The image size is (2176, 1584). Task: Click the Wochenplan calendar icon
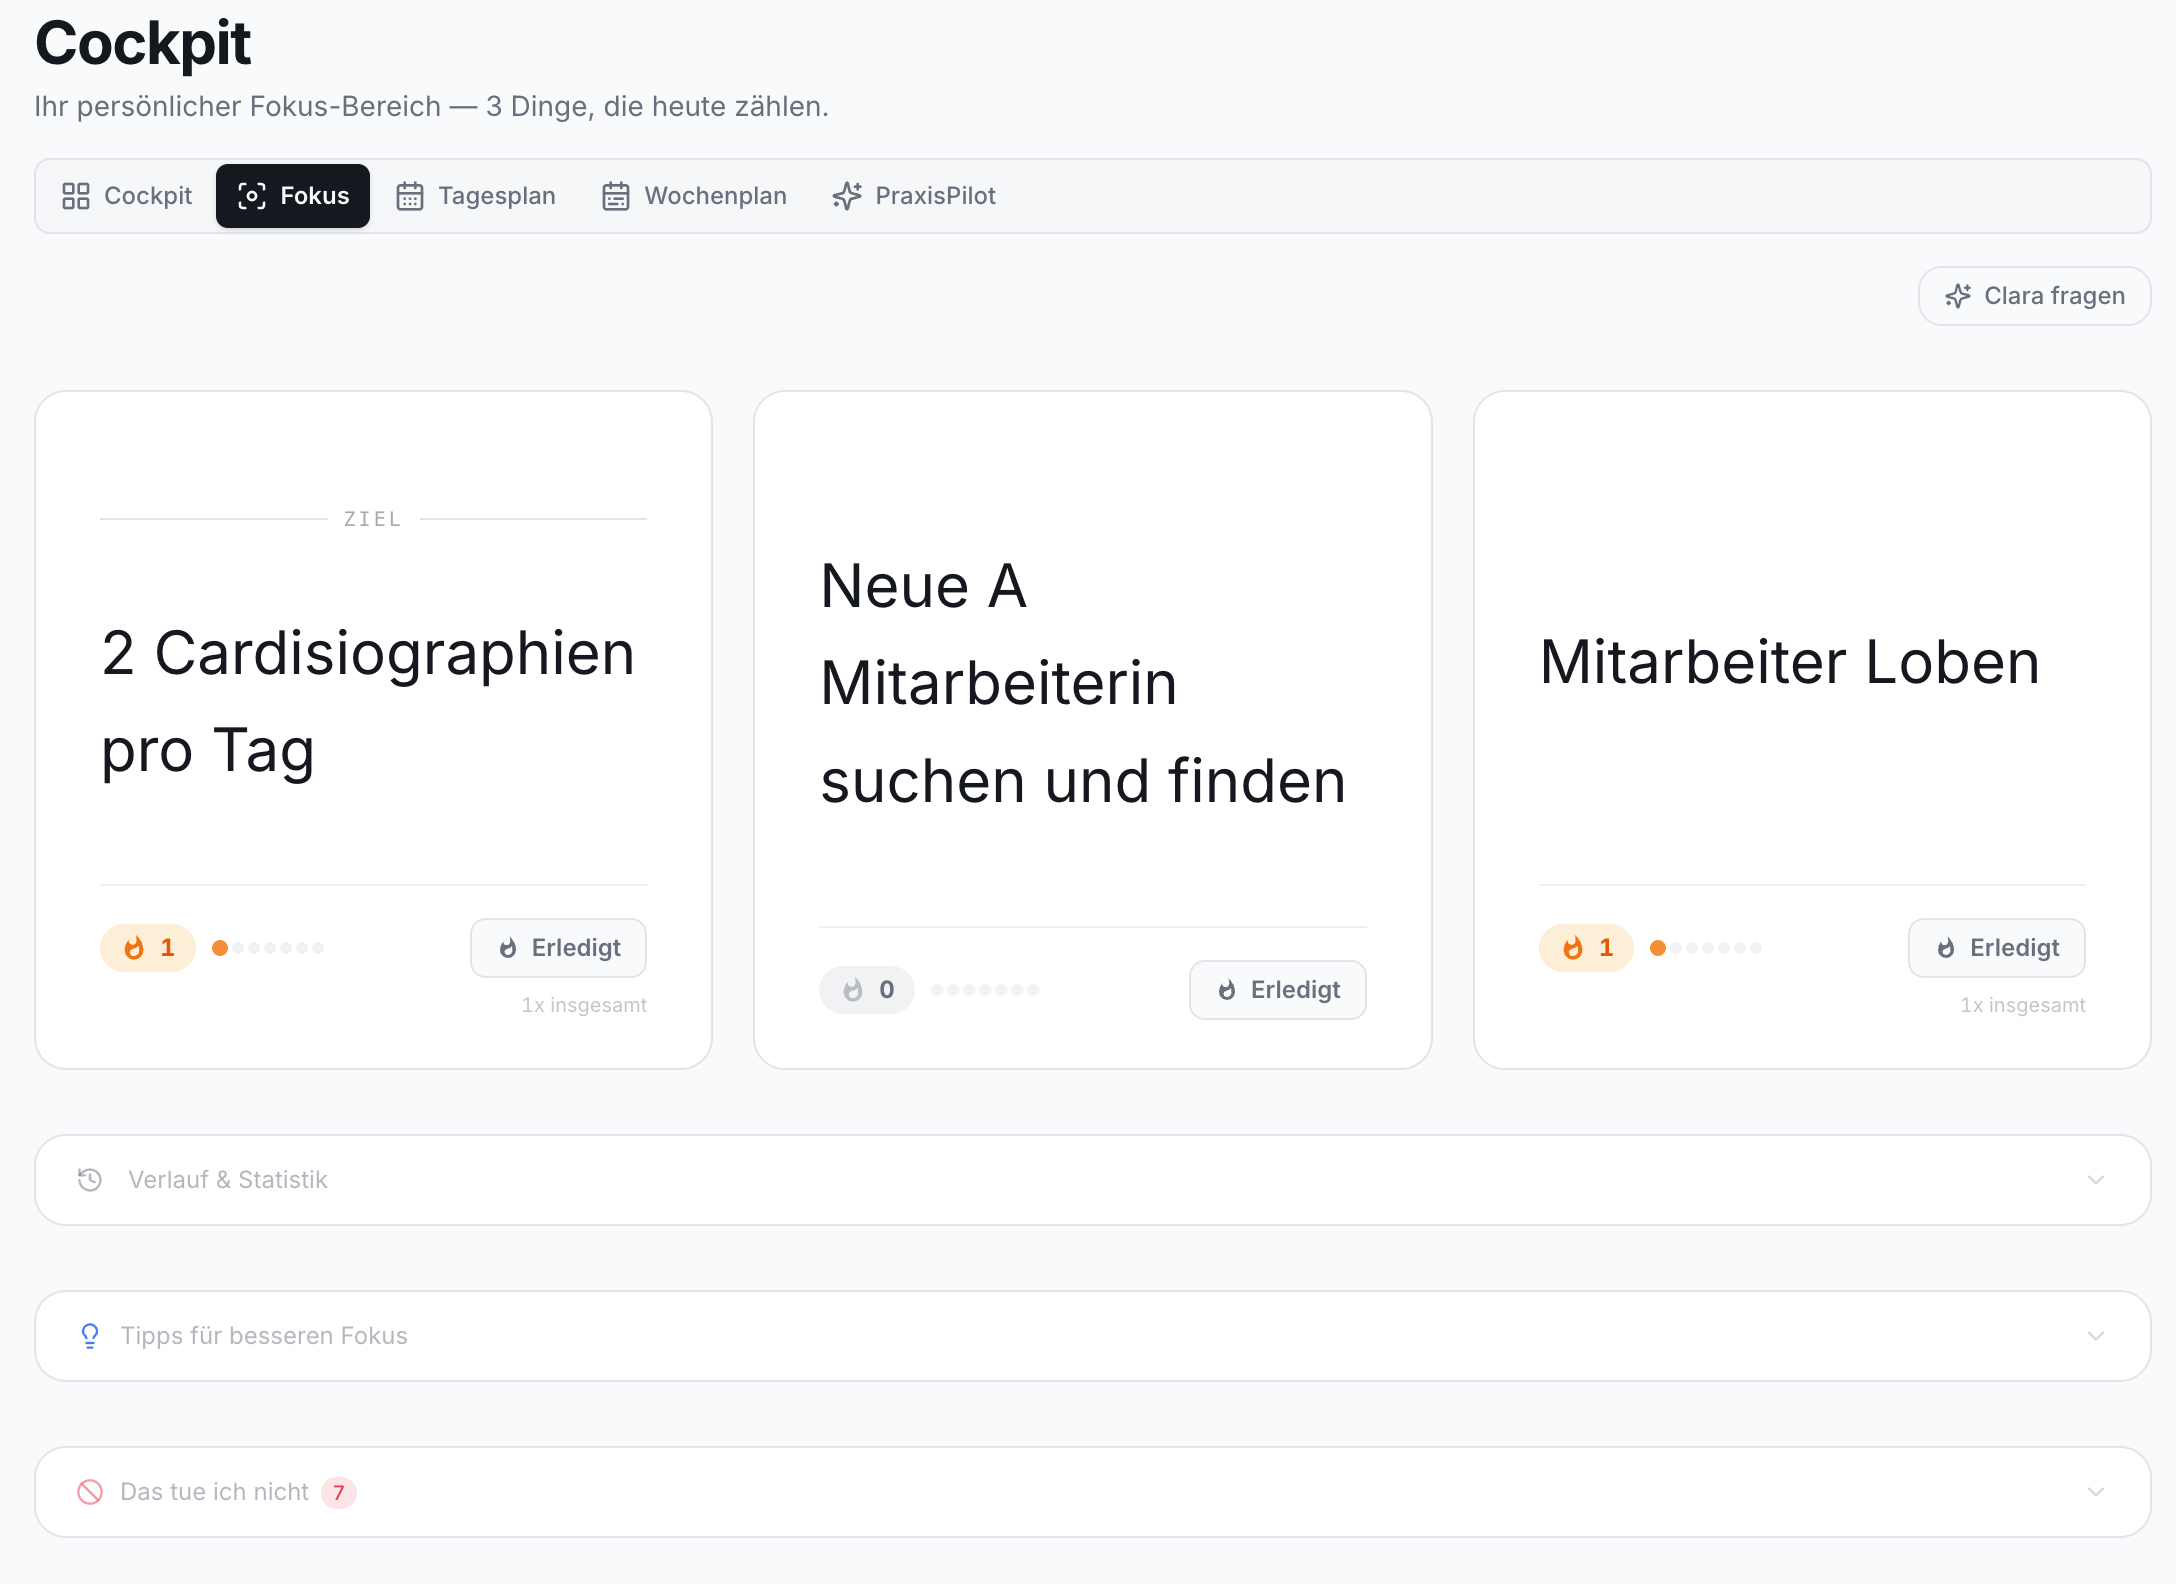pyautogui.click(x=616, y=196)
